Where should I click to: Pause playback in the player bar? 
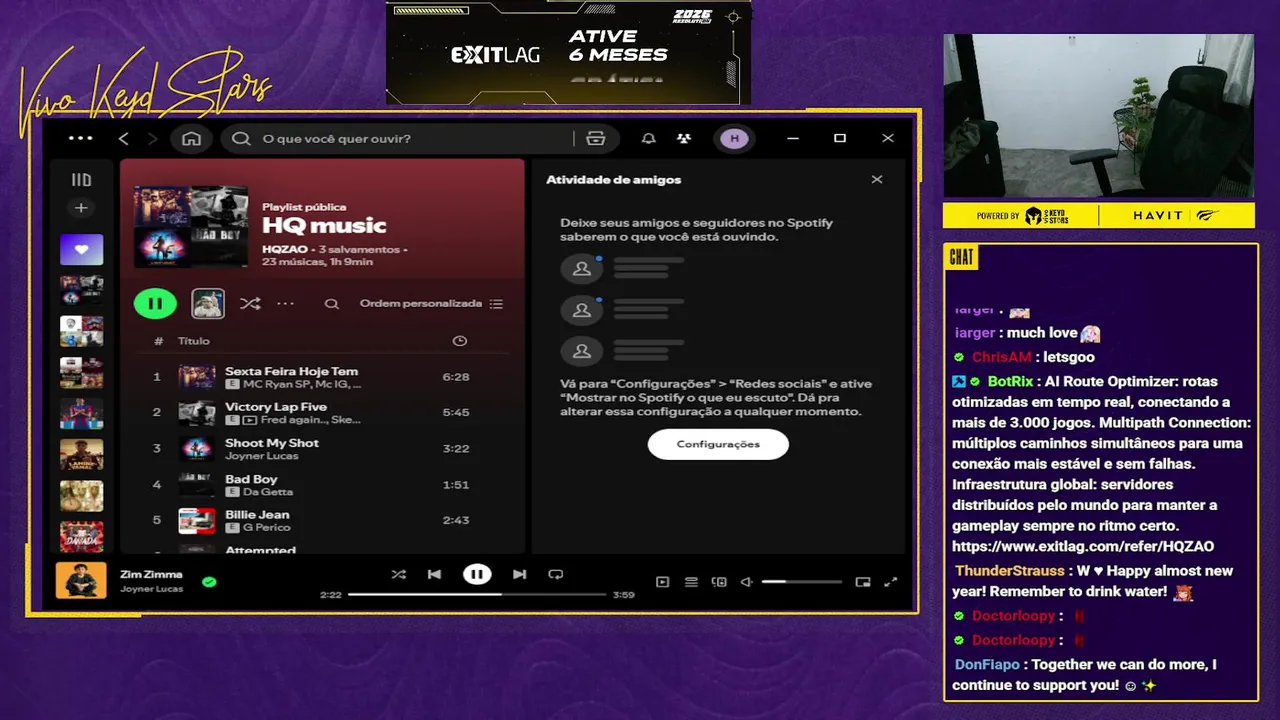477,574
